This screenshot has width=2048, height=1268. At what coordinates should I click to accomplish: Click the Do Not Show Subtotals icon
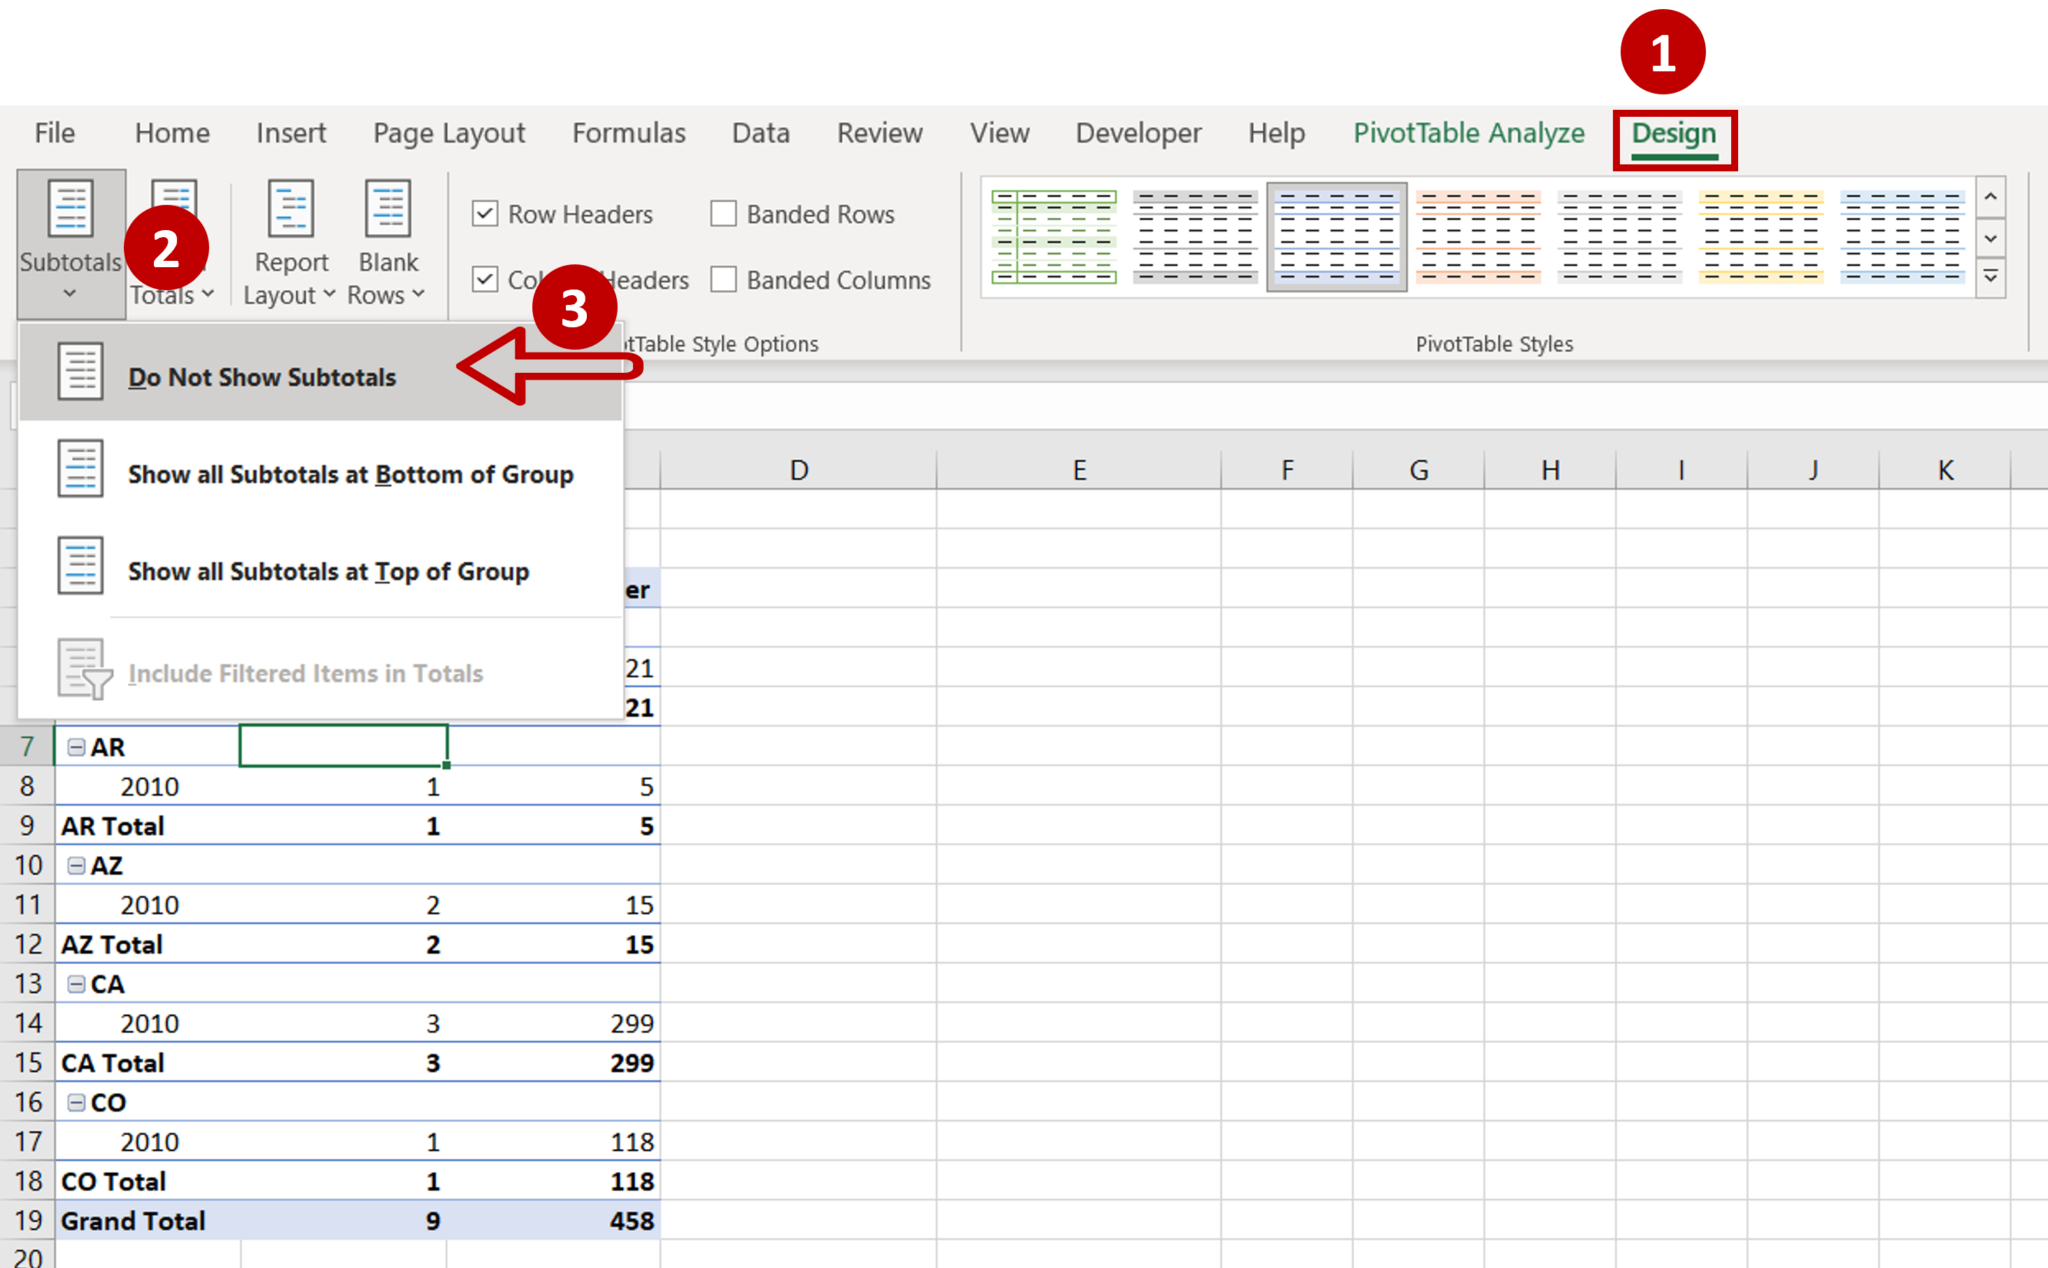(80, 371)
